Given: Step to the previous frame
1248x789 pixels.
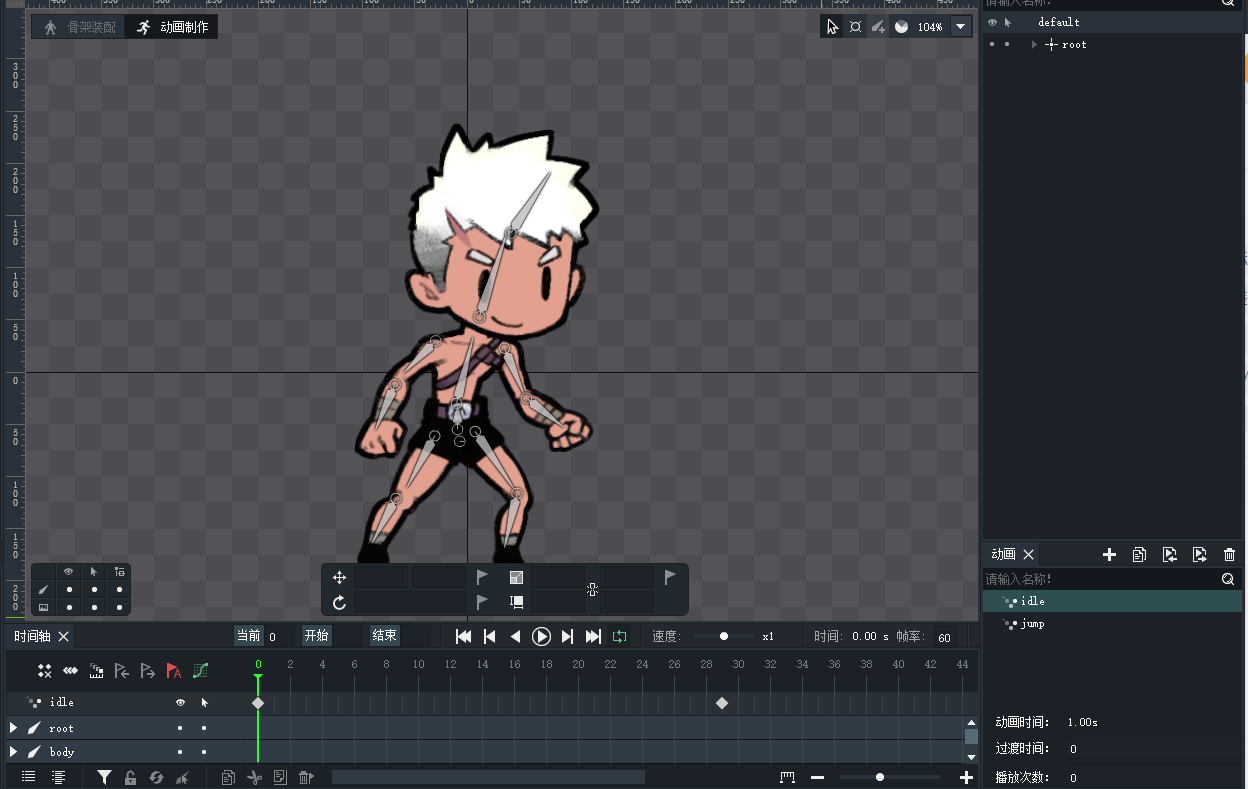Looking at the screenshot, I should [x=489, y=636].
